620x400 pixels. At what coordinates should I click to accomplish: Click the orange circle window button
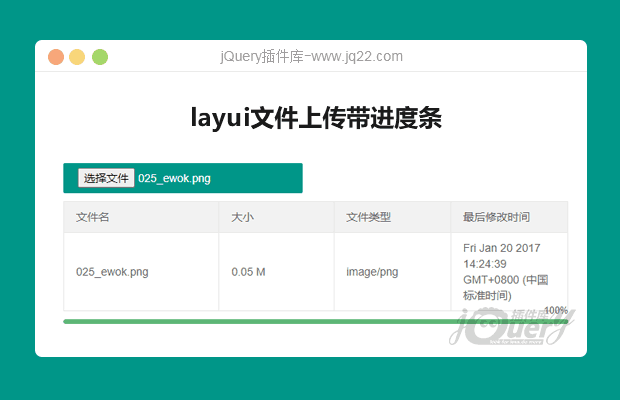coord(56,56)
